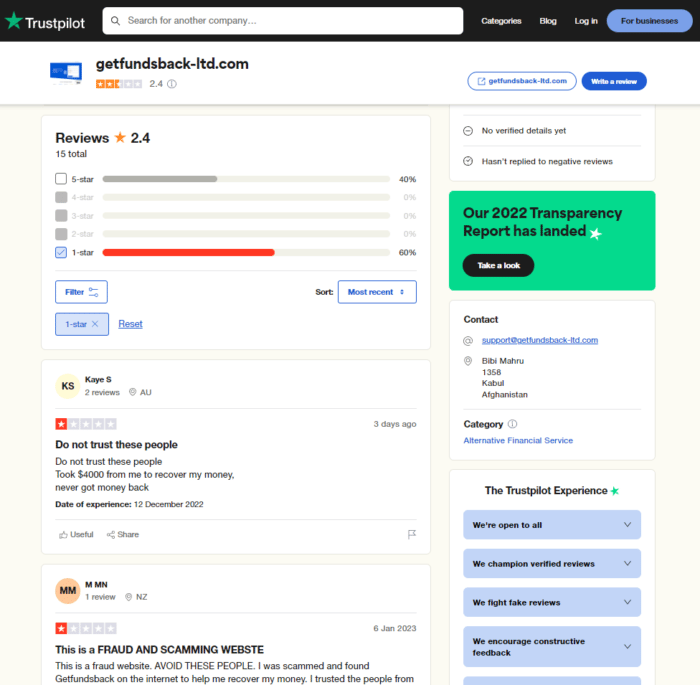Click the Trustpilot star logo
The image size is (700, 685).
pos(14,21)
